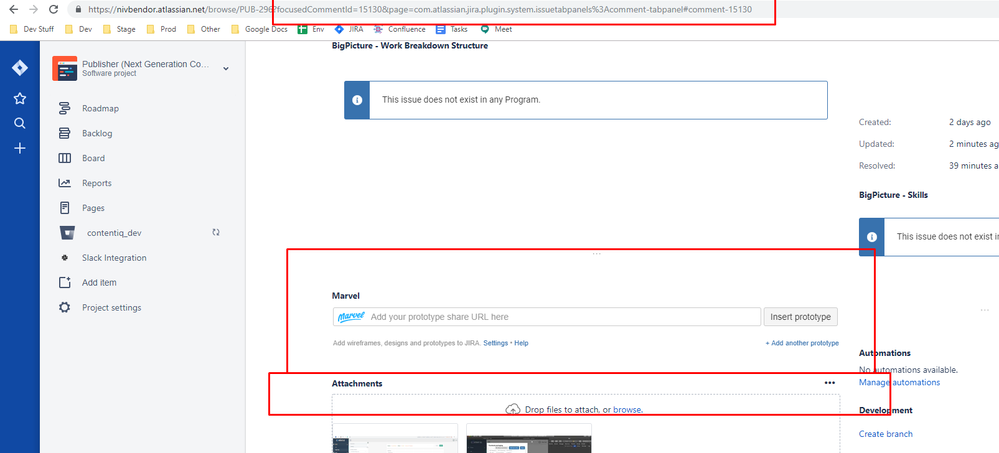The height and width of the screenshot is (453, 999).
Task: Open the Google Docs bookmark folder
Action: click(259, 29)
